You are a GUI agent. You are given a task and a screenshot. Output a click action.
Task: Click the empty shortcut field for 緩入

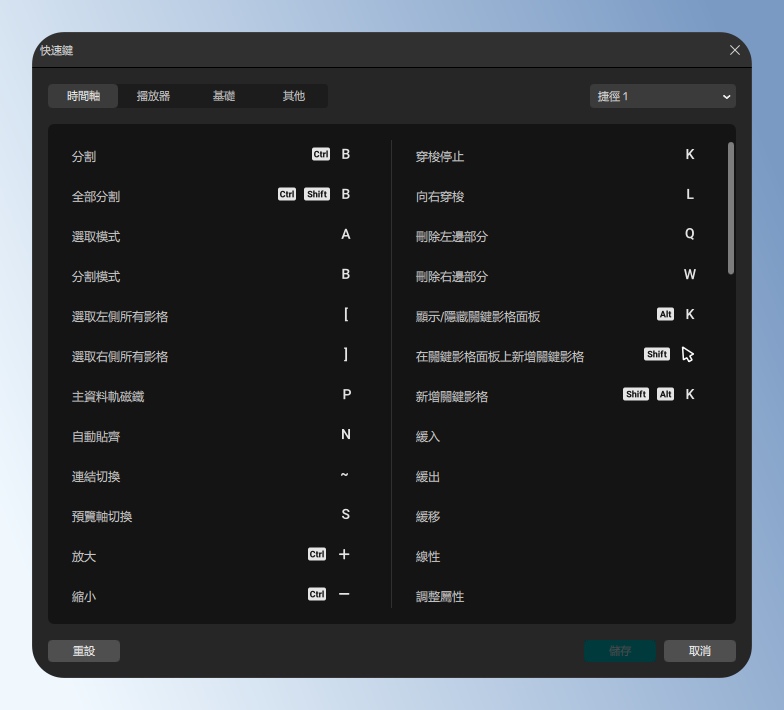(x=660, y=436)
